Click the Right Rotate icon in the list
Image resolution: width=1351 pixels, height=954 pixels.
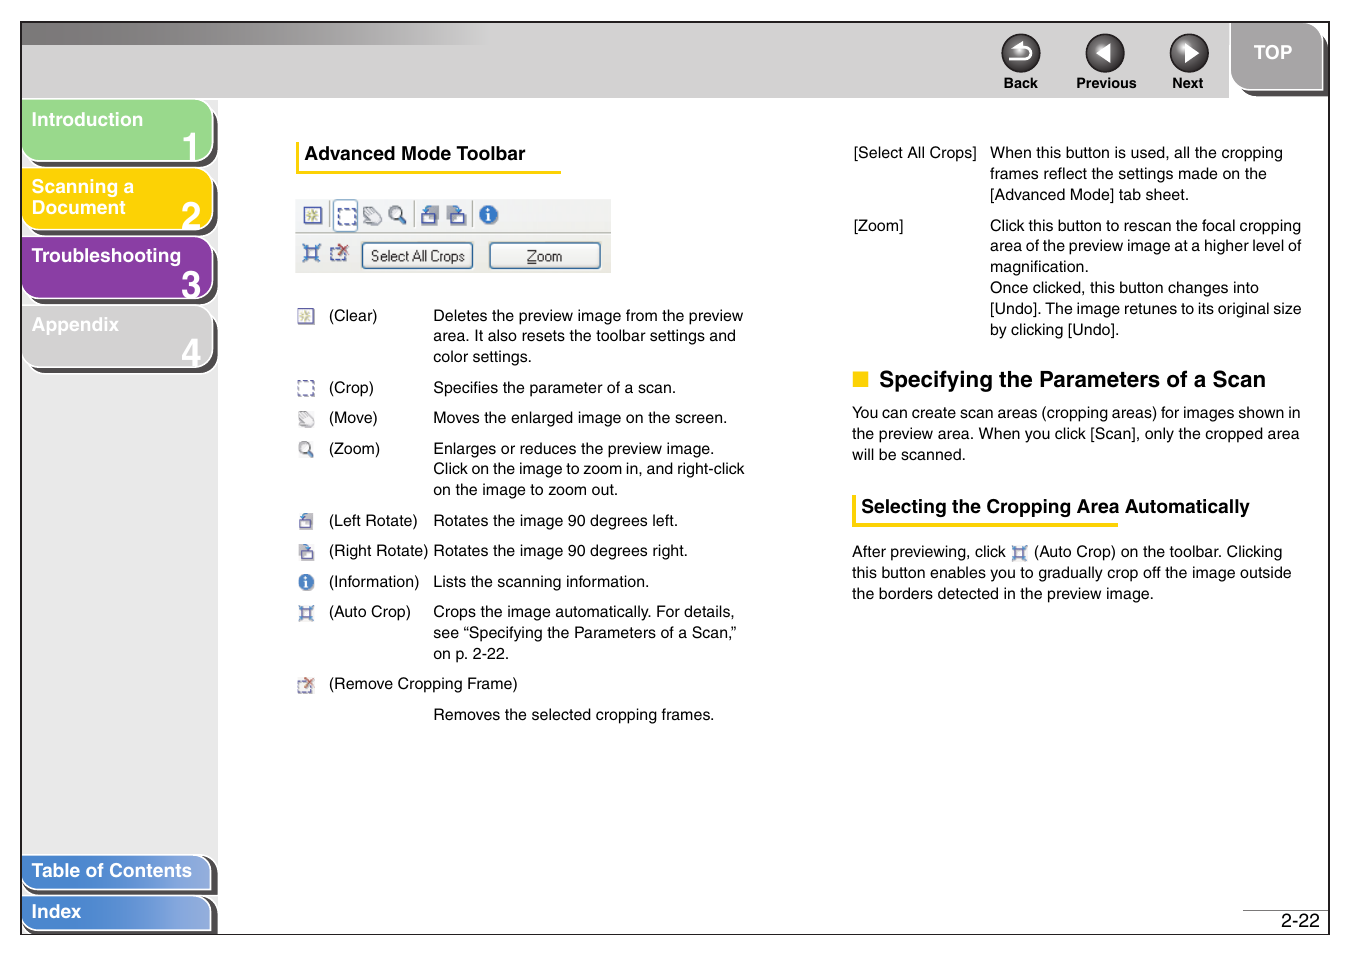306,552
